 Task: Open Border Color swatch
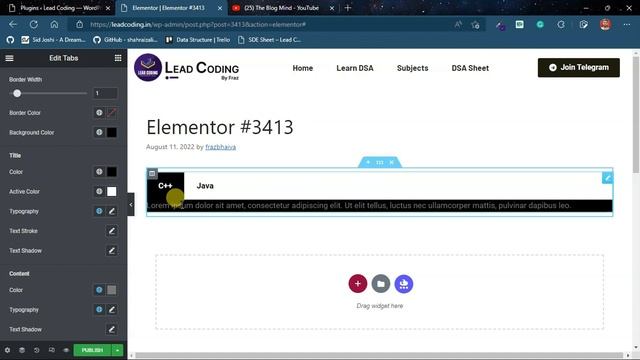[111, 112]
